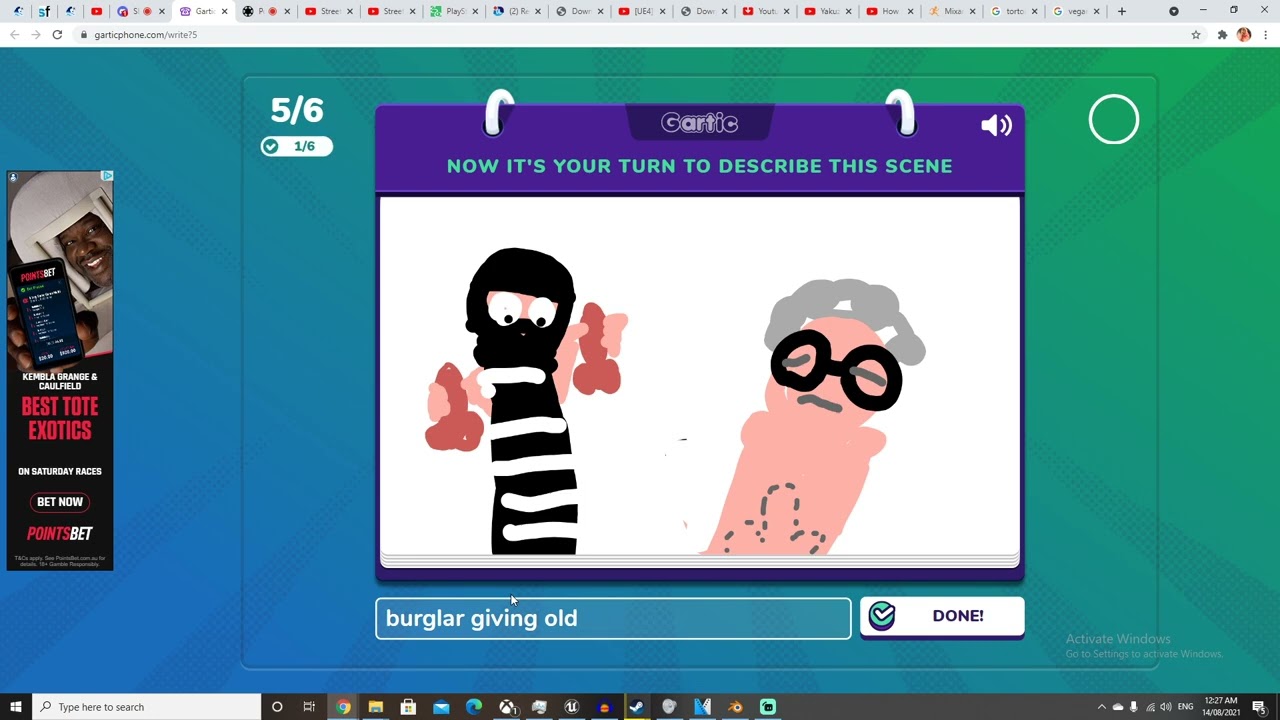Show hidden system tray icons
The image size is (1280, 720).
(x=1102, y=707)
